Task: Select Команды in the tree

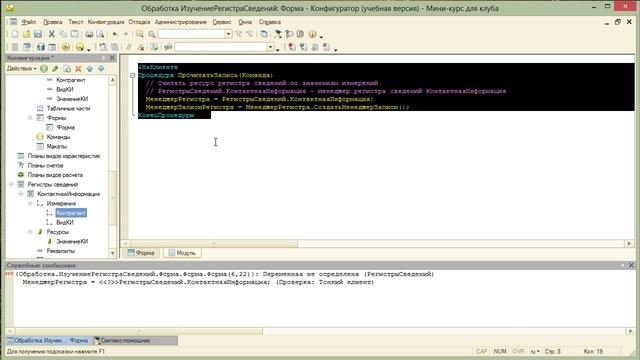Action: click(58, 137)
